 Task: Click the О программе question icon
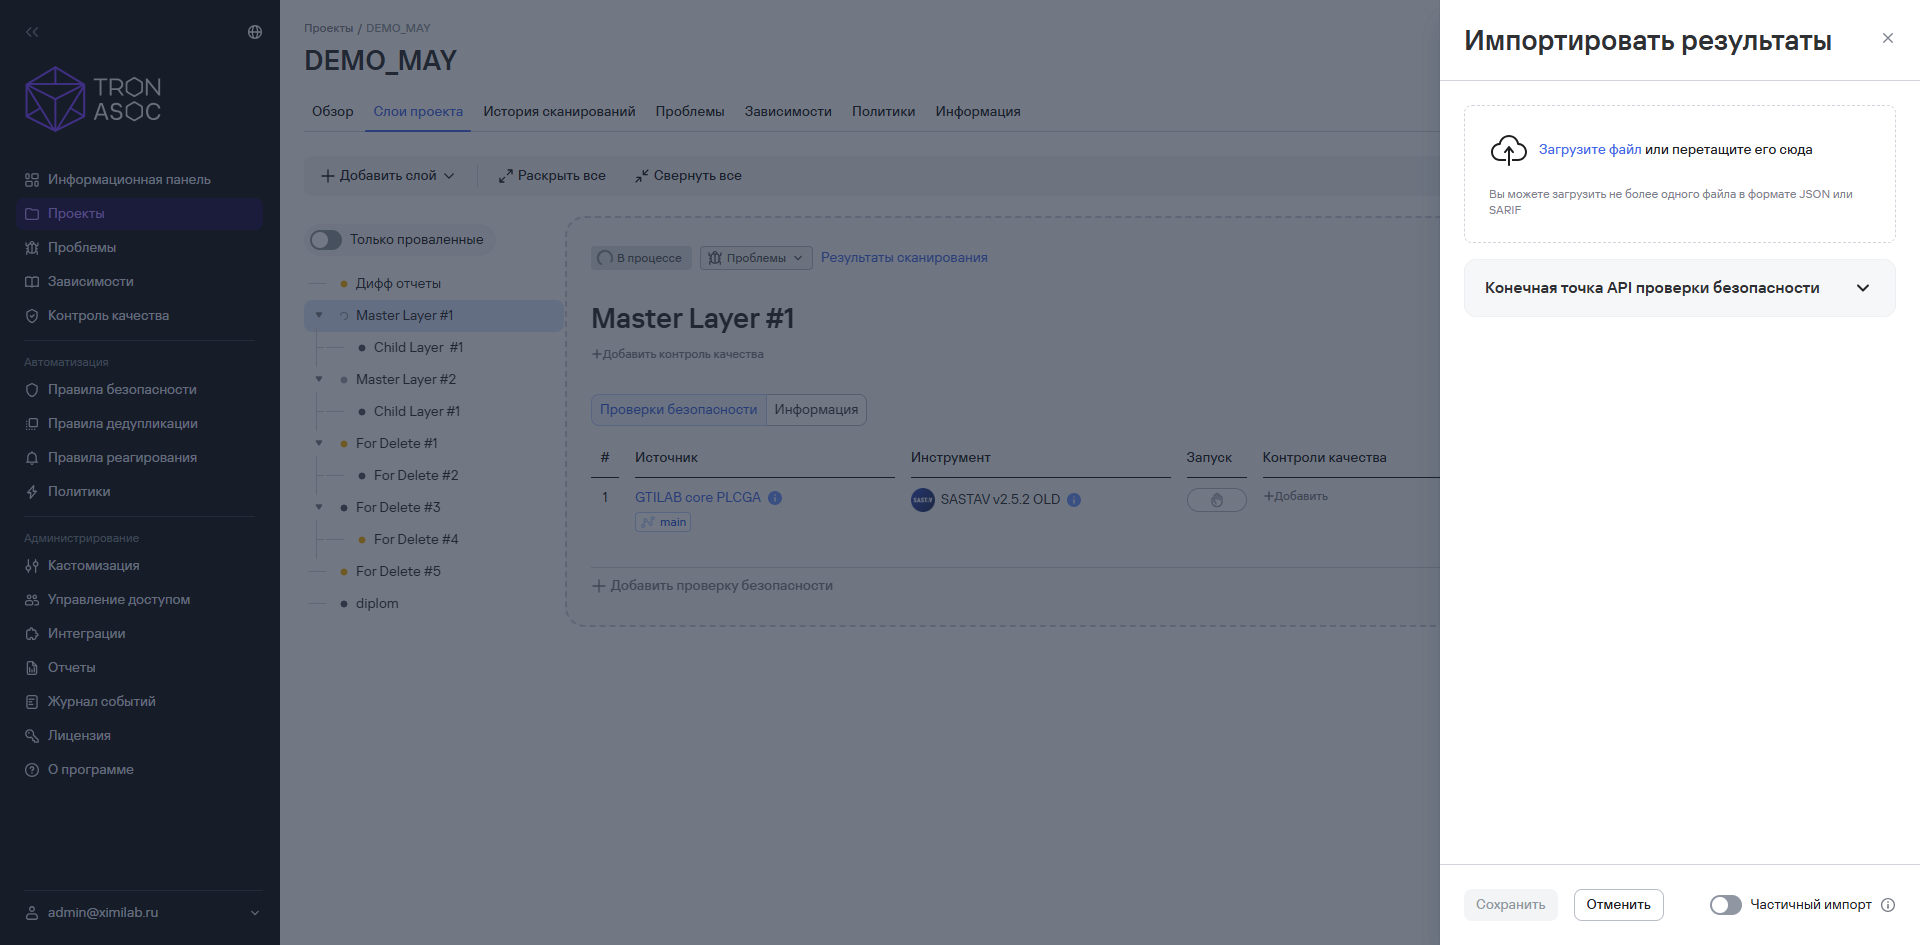tap(32, 770)
